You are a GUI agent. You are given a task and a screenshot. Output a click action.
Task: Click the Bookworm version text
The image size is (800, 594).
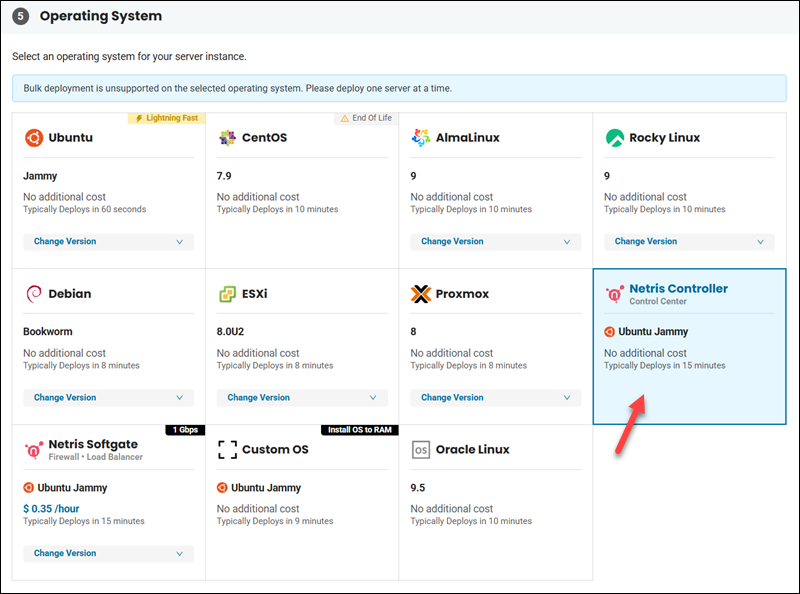(47, 332)
